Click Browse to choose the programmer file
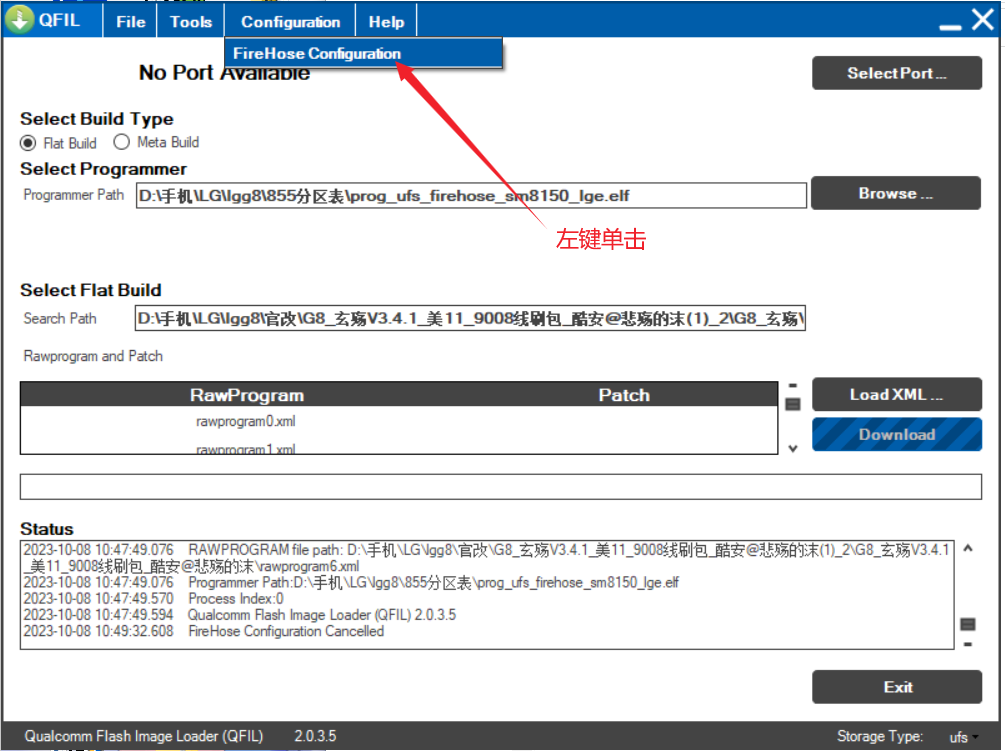1005x751 pixels. [x=895, y=194]
